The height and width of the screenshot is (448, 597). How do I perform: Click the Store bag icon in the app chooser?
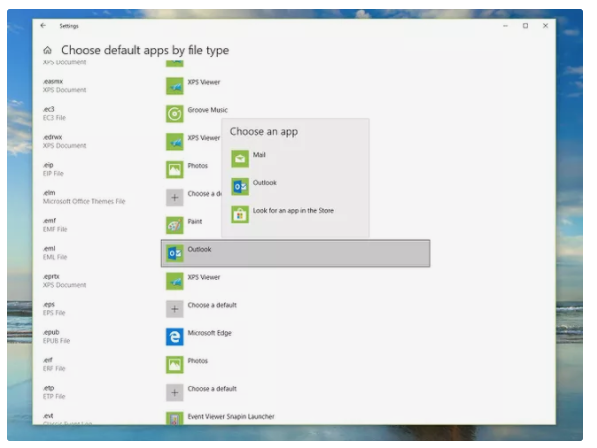point(240,215)
